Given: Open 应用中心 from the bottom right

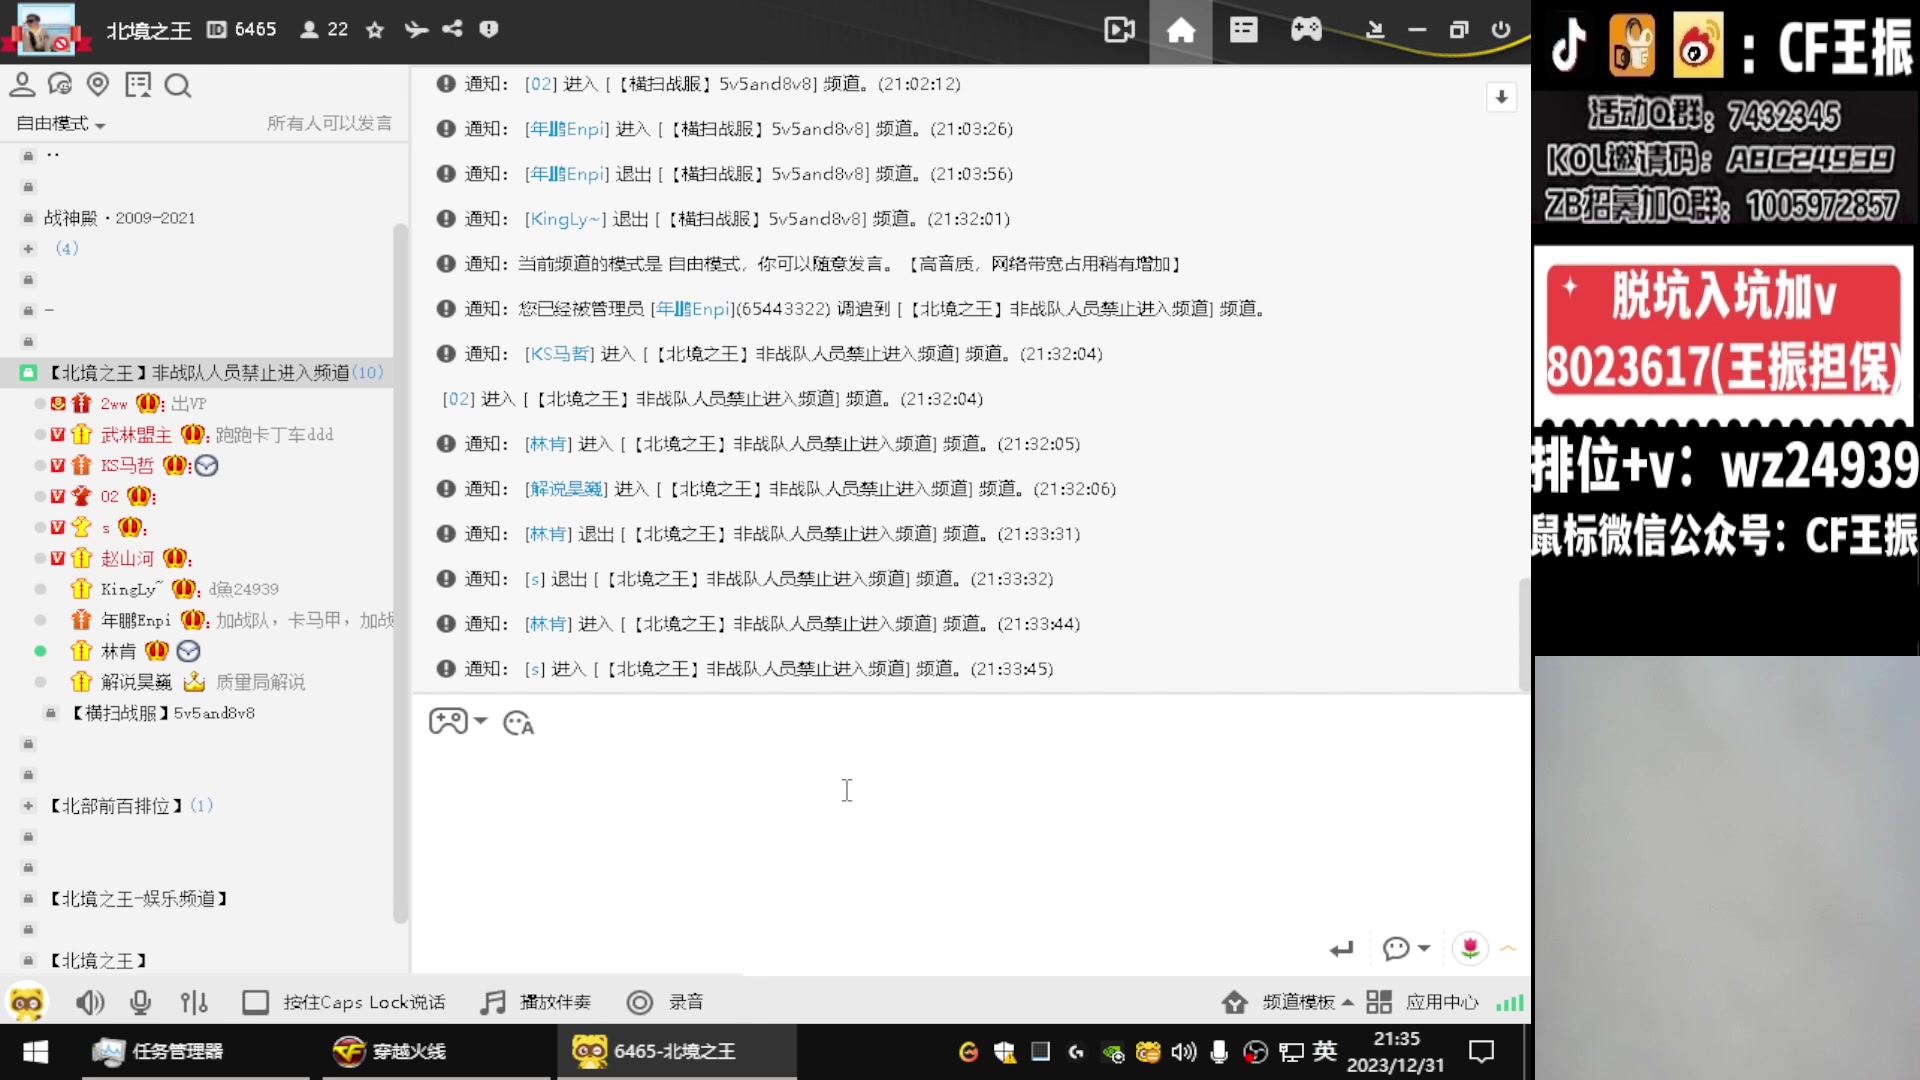Looking at the screenshot, I should (x=1443, y=1002).
